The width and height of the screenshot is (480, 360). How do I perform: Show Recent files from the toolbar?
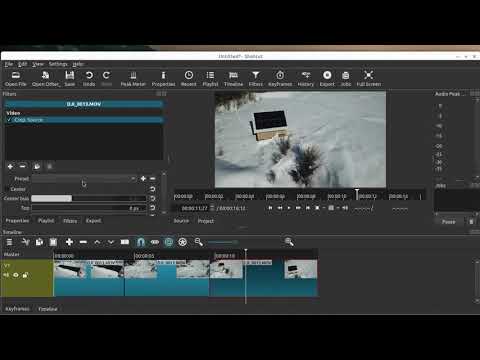coord(189,79)
